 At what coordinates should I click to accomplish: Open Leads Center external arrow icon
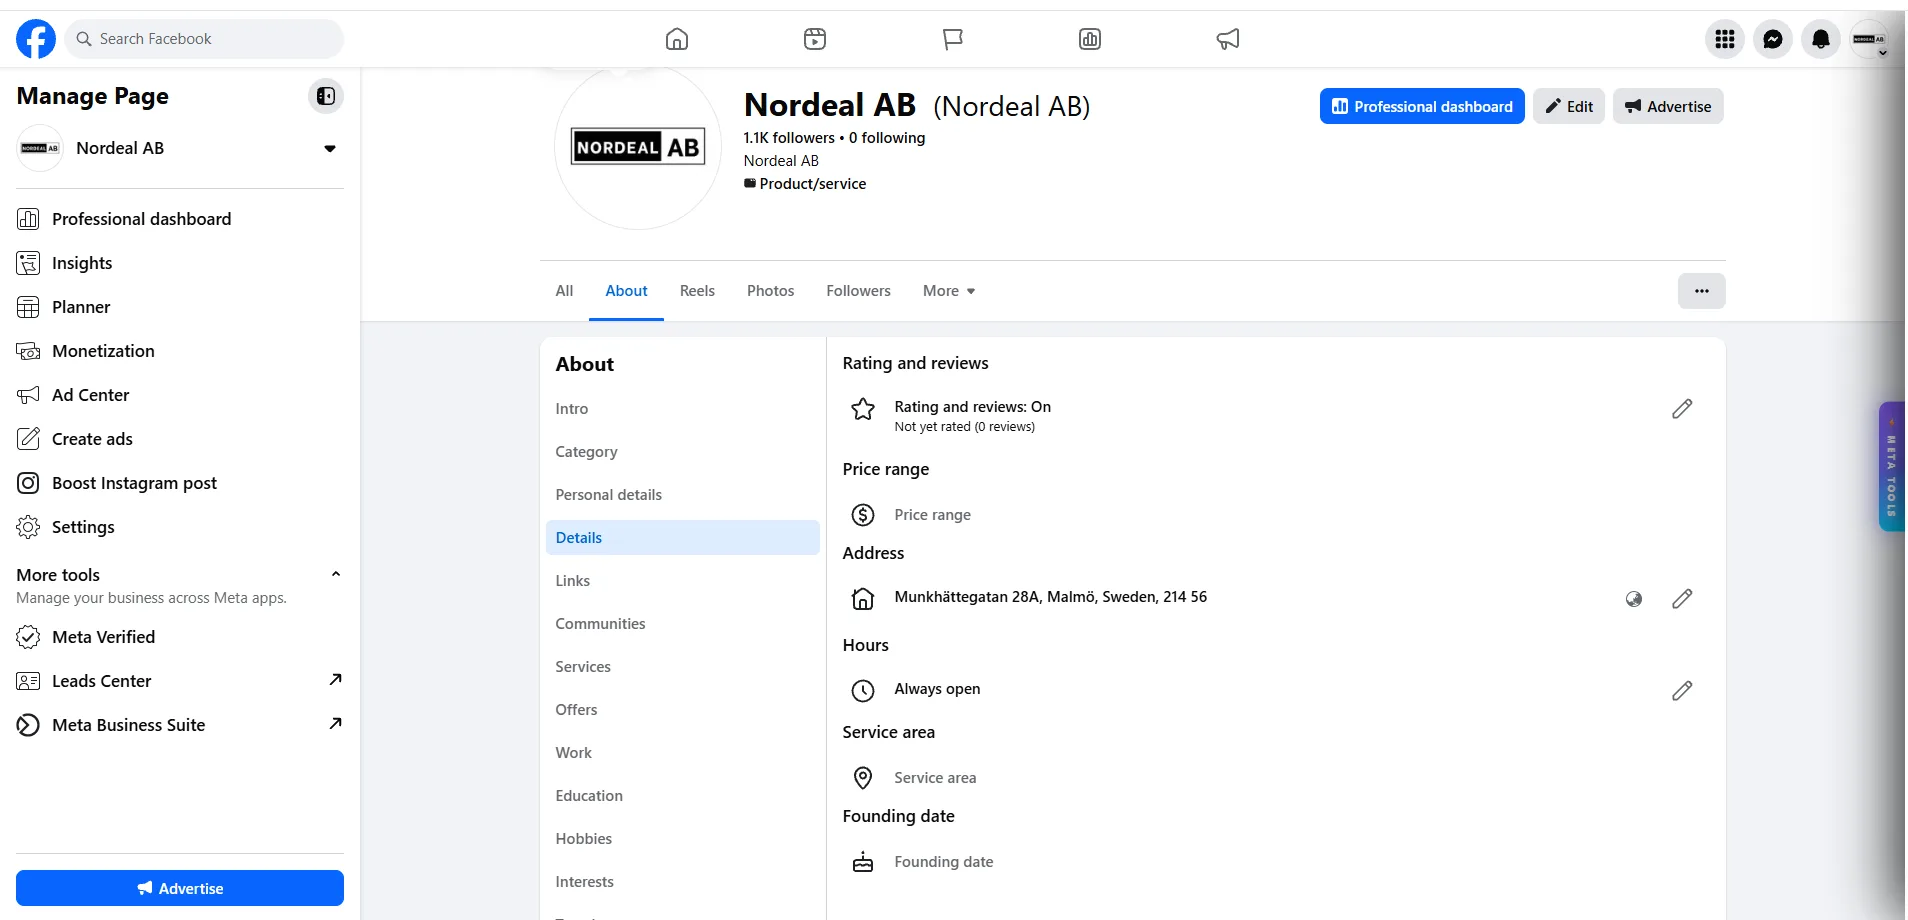pyautogui.click(x=335, y=680)
